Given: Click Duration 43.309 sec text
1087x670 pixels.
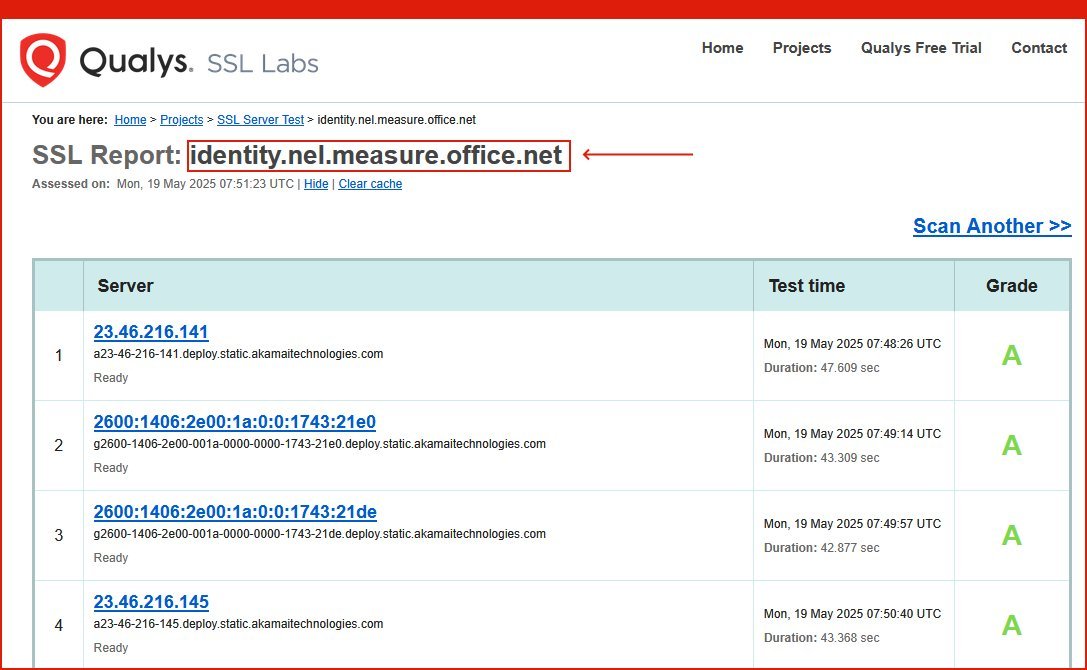Looking at the screenshot, I should (x=821, y=458).
